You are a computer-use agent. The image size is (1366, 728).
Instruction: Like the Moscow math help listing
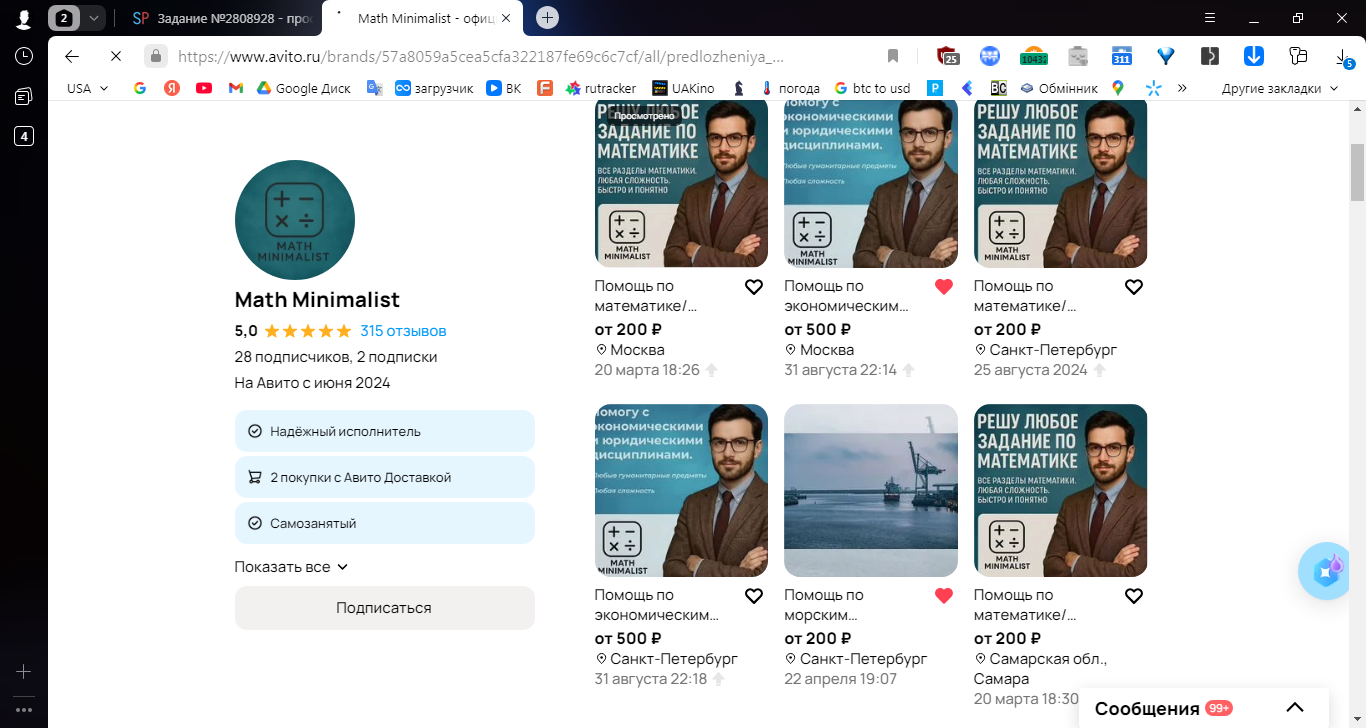pos(754,287)
